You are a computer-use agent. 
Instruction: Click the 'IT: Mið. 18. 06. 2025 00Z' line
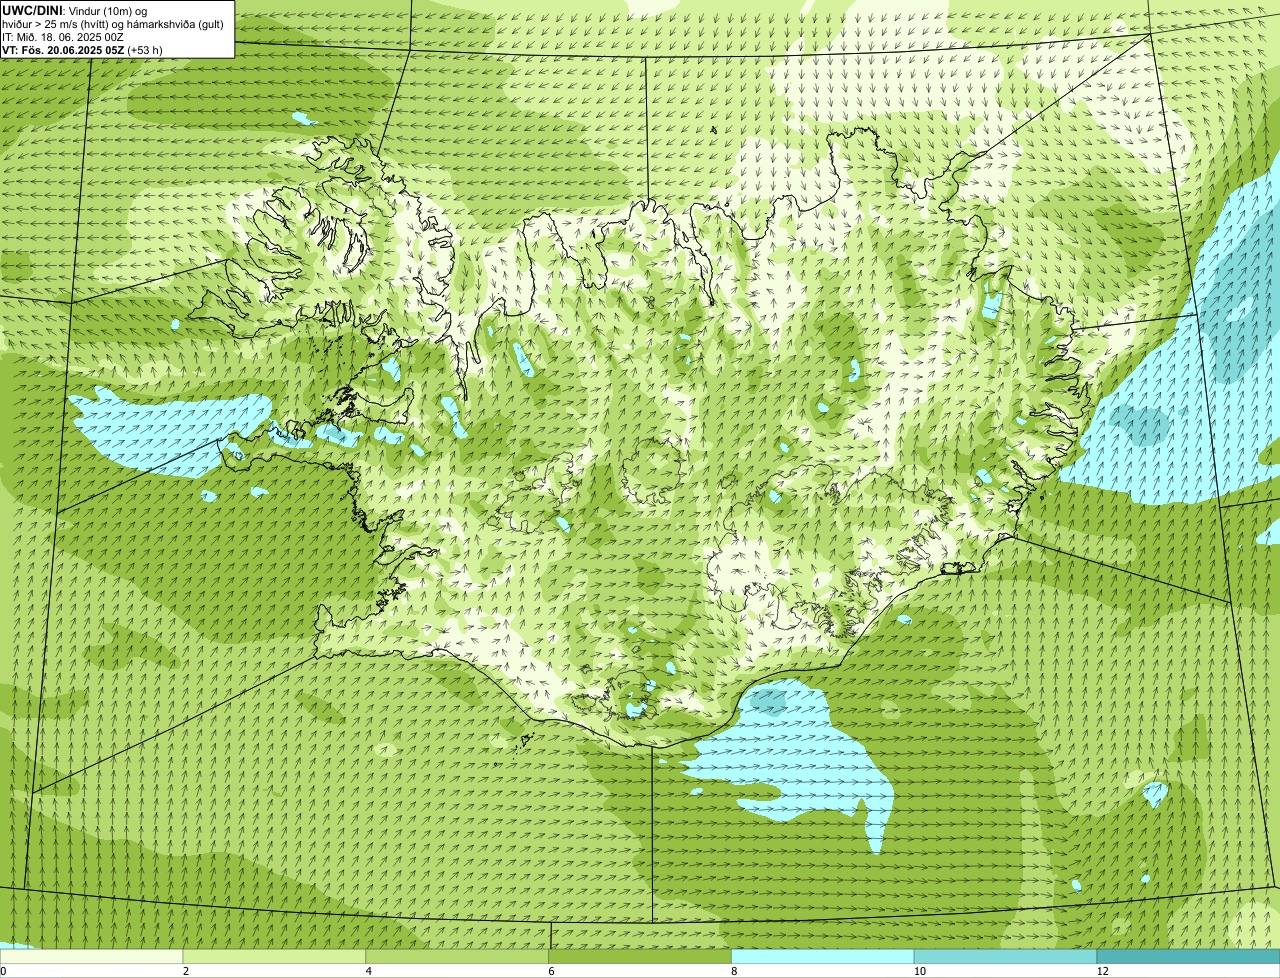click(x=63, y=37)
